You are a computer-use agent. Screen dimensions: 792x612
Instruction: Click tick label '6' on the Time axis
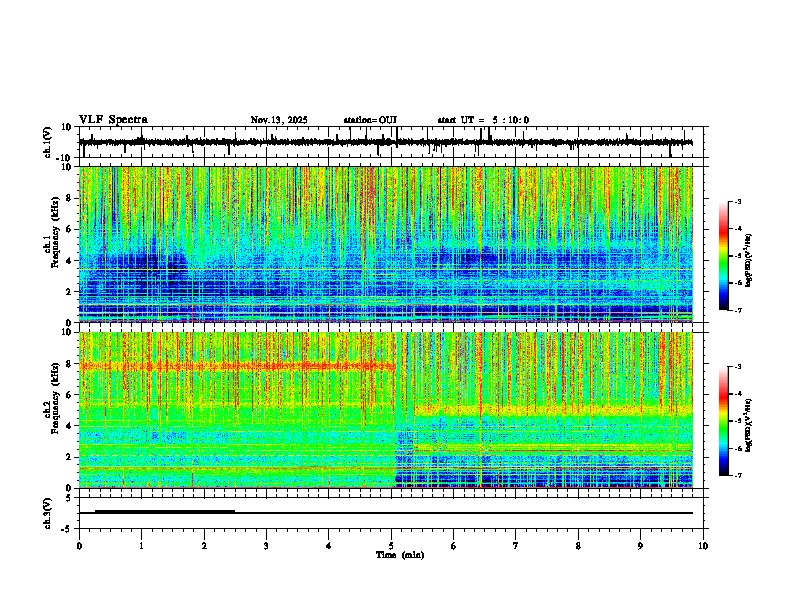pyautogui.click(x=454, y=546)
